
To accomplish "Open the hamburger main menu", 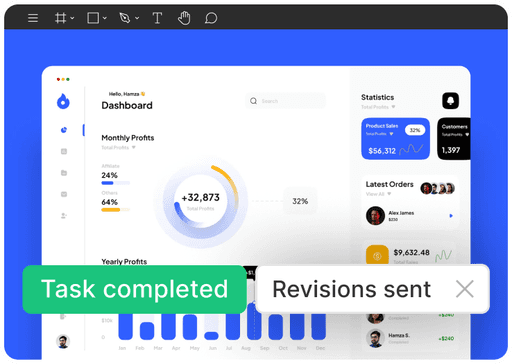I will tap(33, 18).
